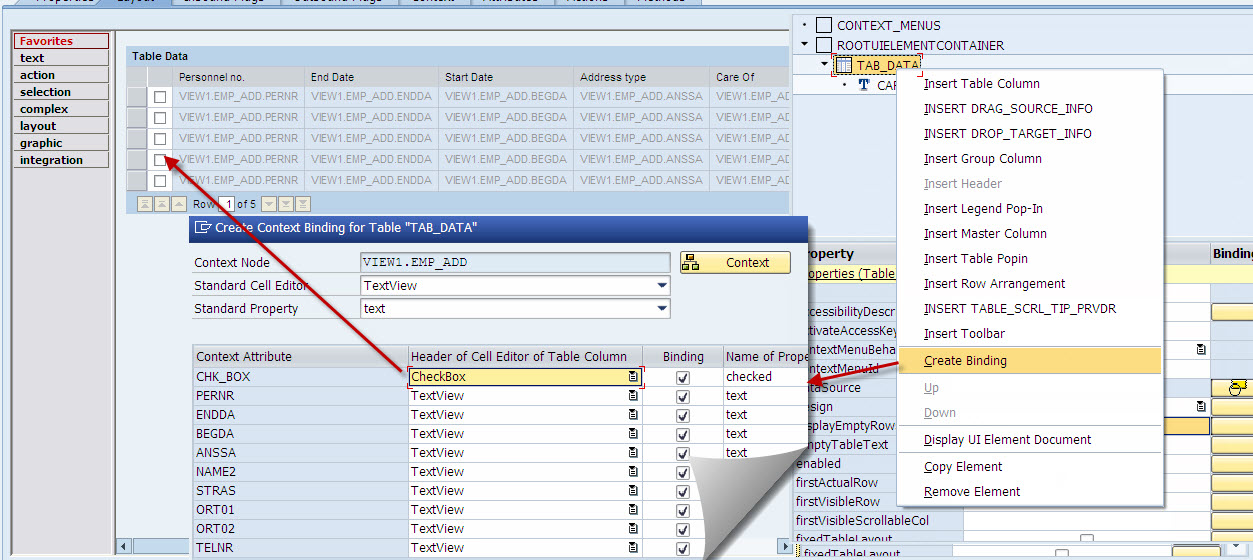The height and width of the screenshot is (560, 1253).
Task: Click previous-row arrow in Table Data pager
Action: pyautogui.click(x=177, y=204)
